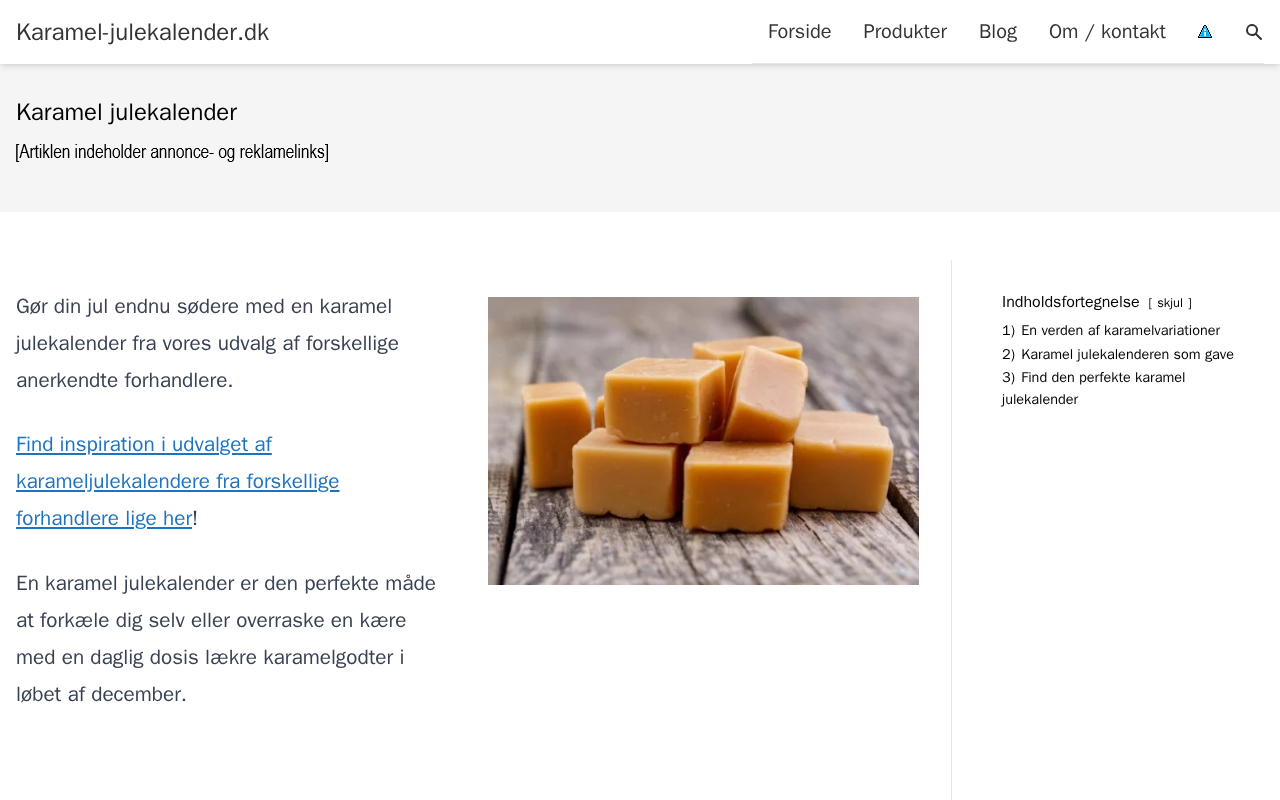
Task: Click the Karamel-julekalender.dk site title
Action: 142,32
